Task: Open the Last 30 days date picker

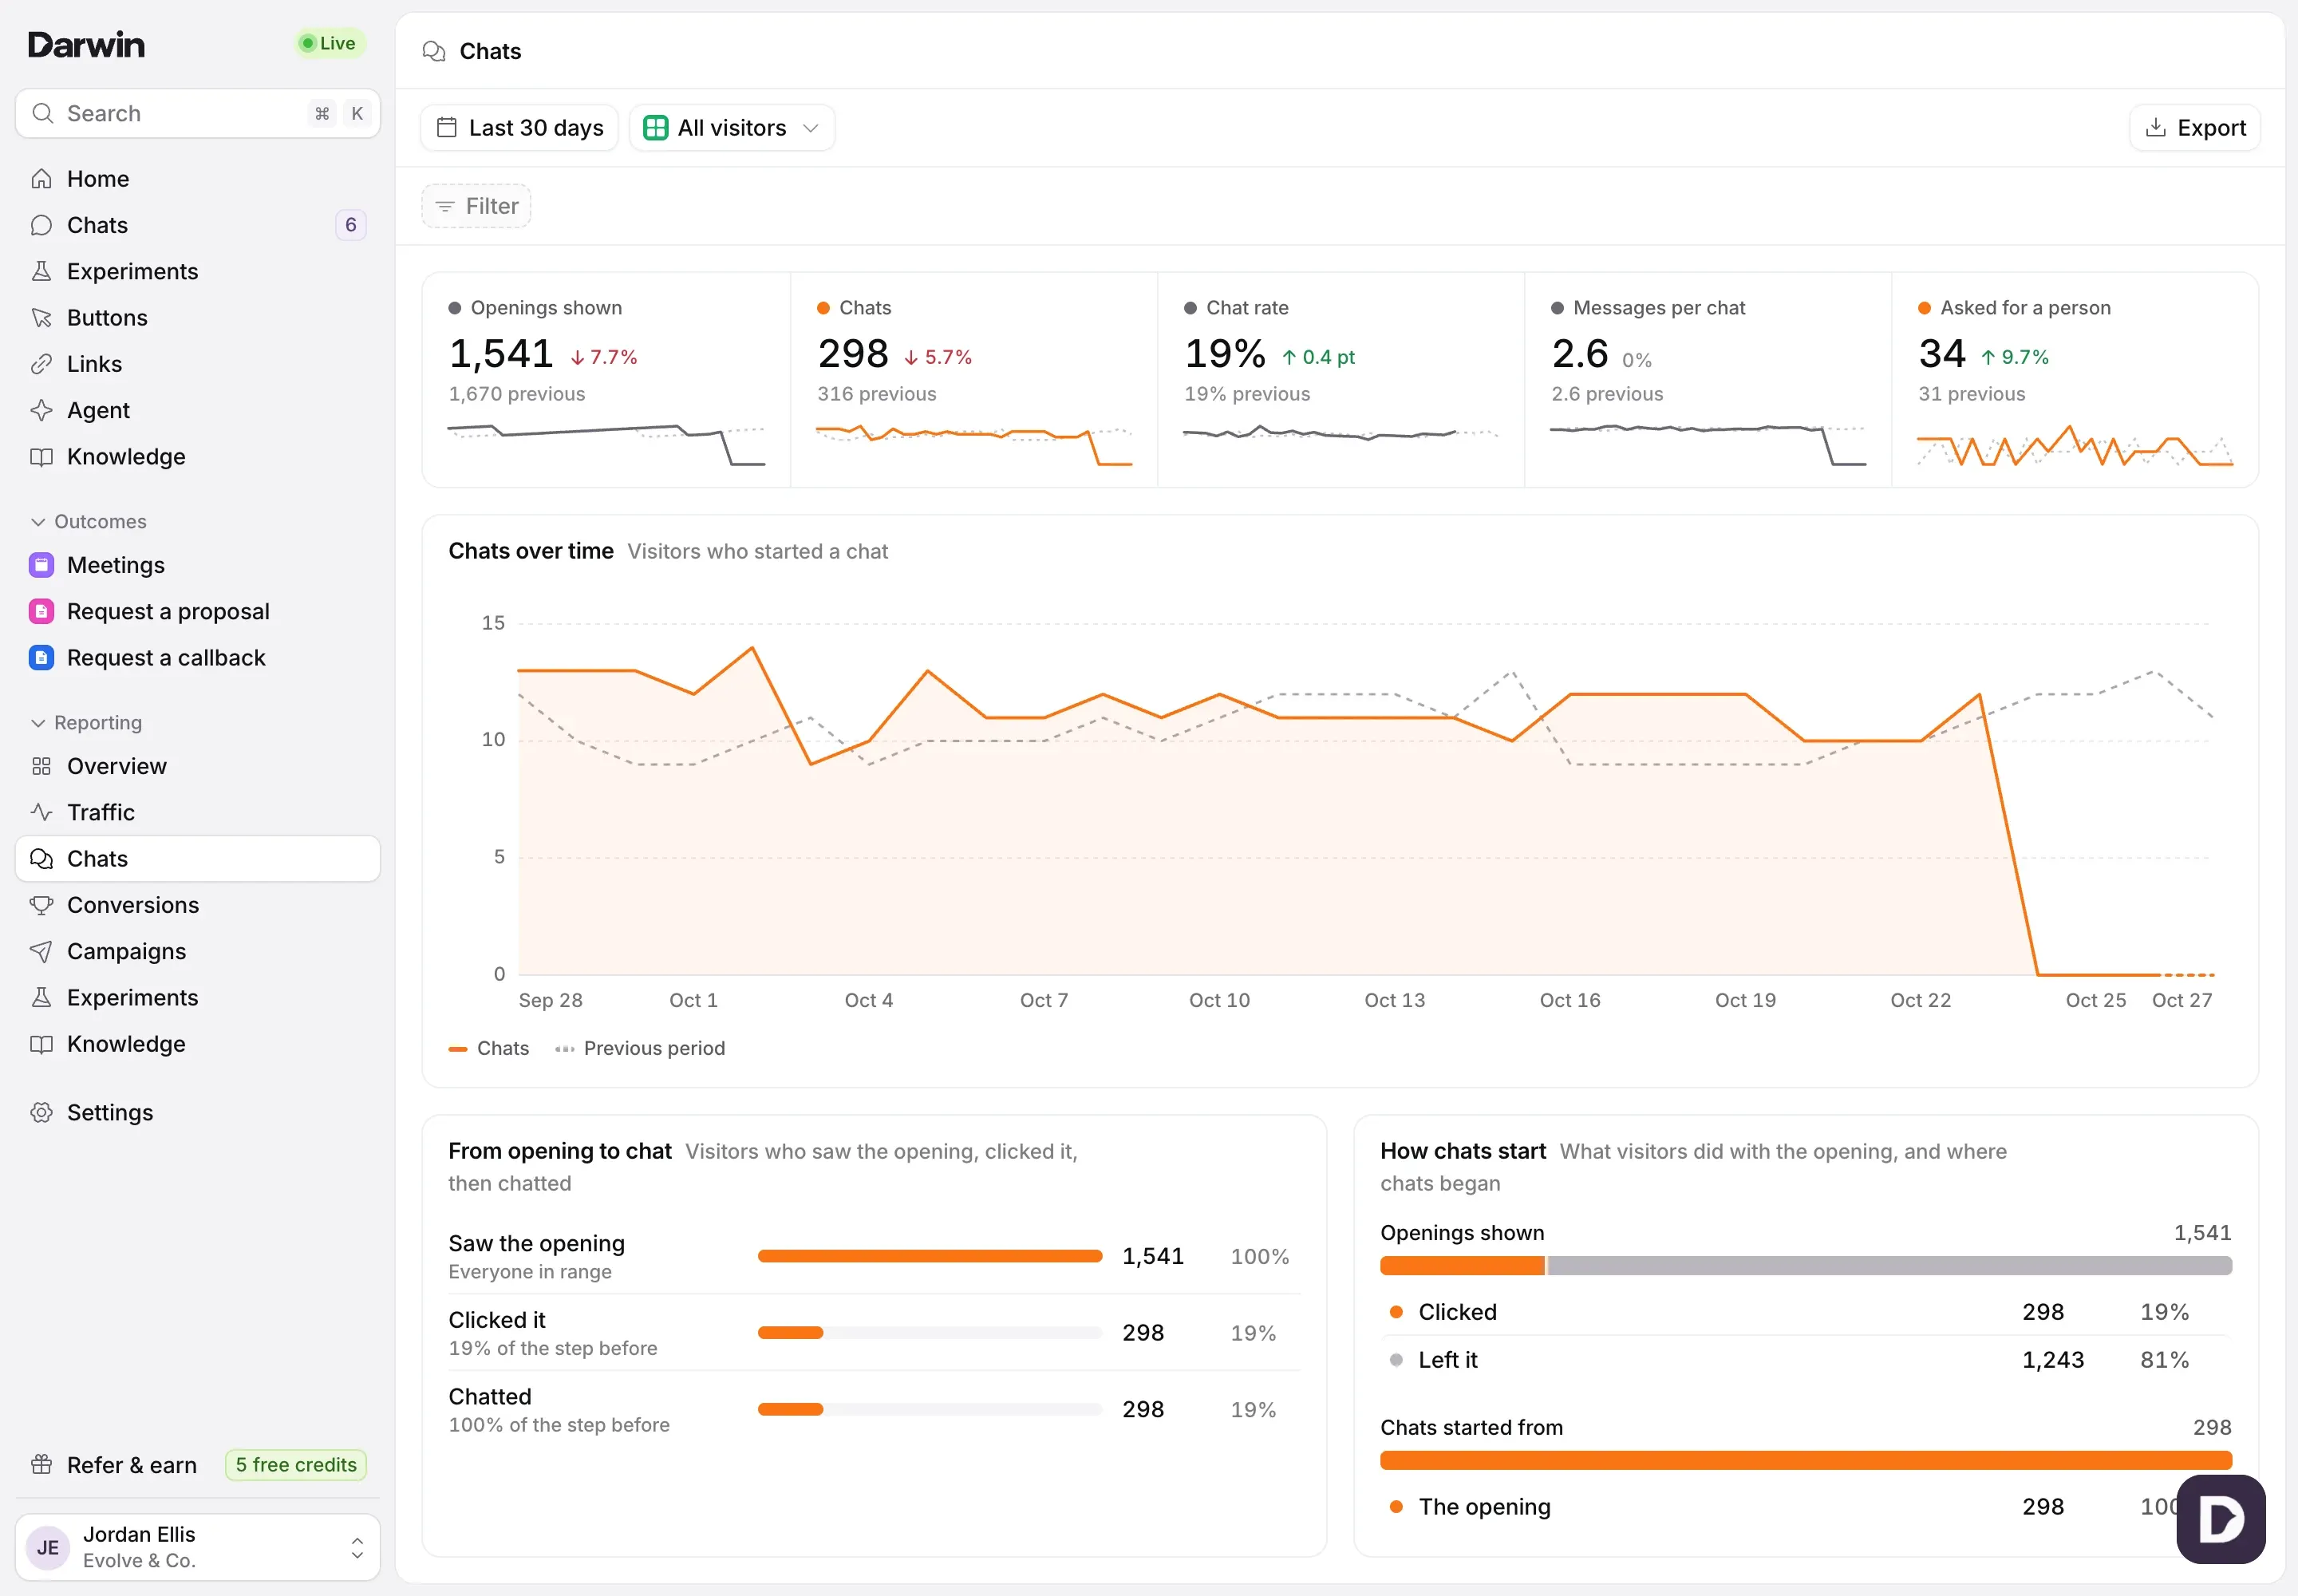Action: click(519, 128)
